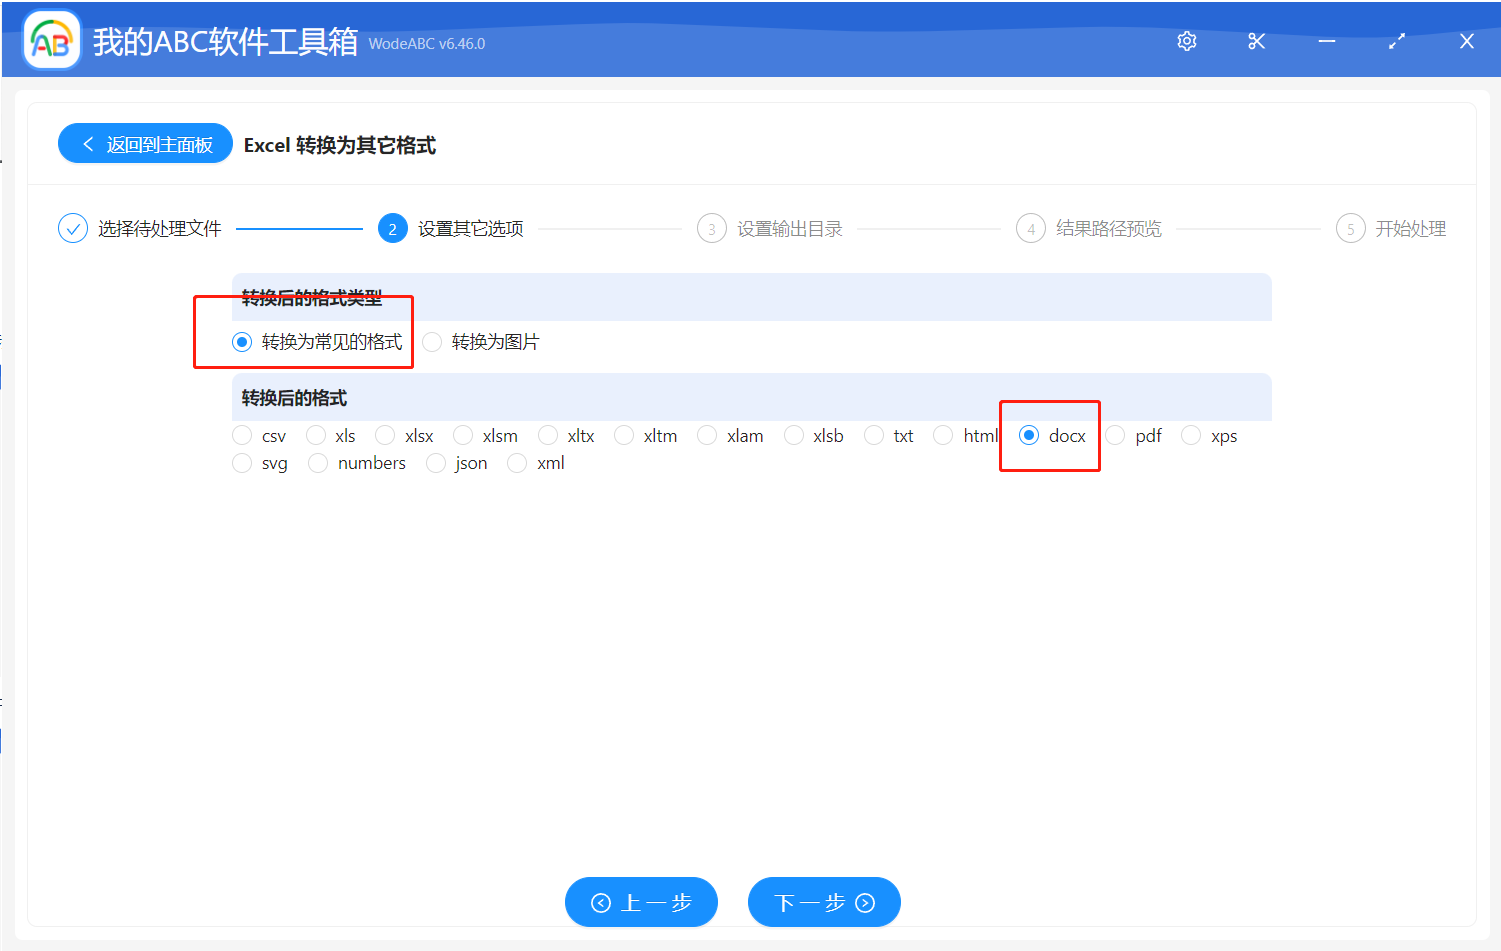Select csv as the output format

241,435
